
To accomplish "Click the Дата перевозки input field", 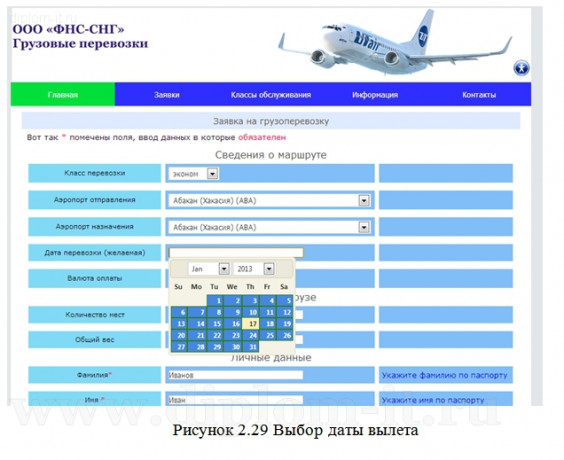I will coord(236,252).
